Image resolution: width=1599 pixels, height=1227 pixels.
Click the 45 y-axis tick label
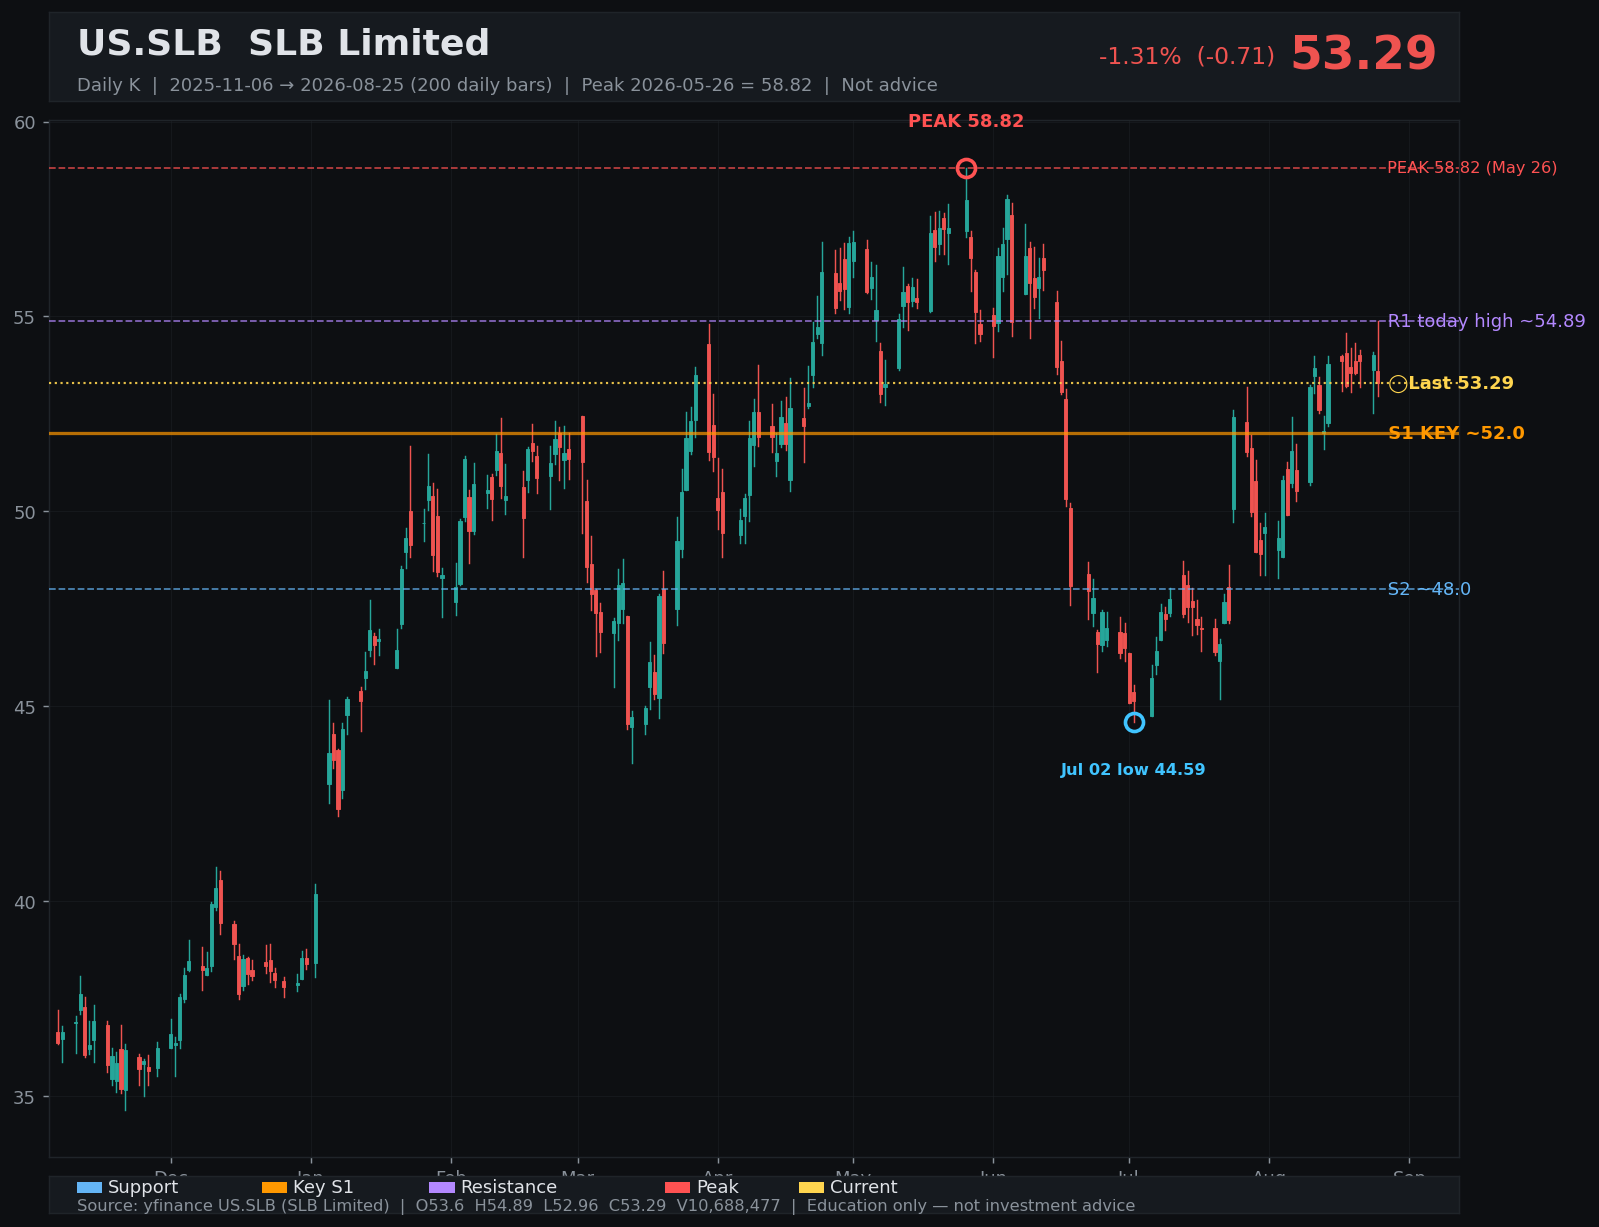[25, 707]
